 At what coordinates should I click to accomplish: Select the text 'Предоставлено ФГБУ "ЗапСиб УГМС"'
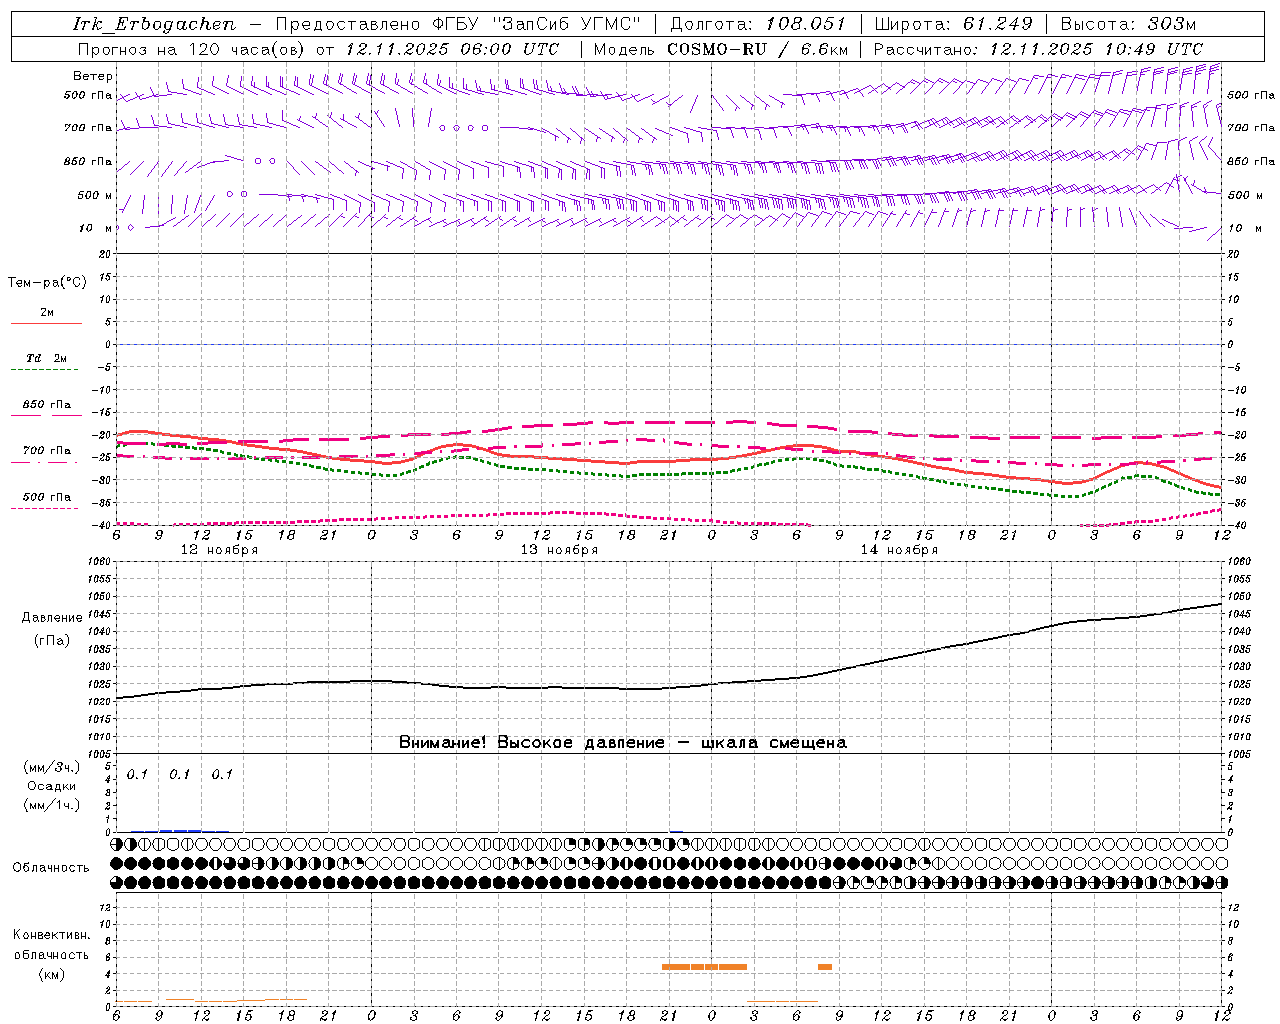458,24
